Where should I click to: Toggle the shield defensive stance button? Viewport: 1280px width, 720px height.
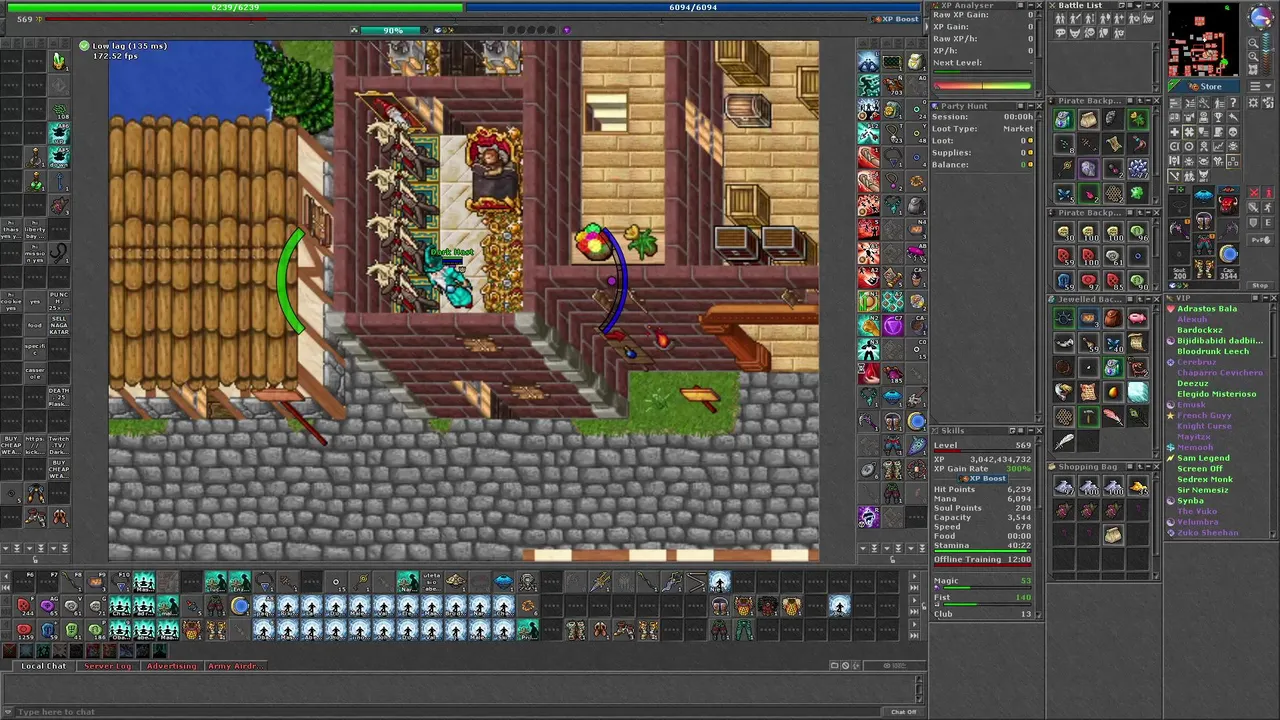tap(1254, 222)
